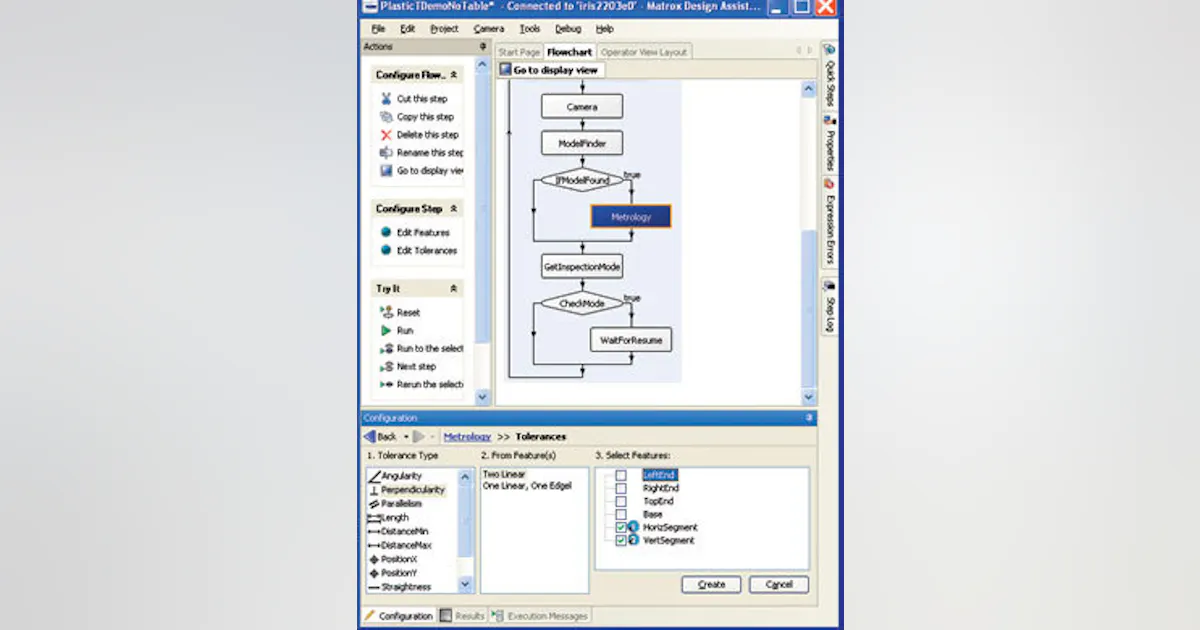The width and height of the screenshot is (1200, 630).
Task: Check the RightEnd feature checkbox
Action: 621,488
